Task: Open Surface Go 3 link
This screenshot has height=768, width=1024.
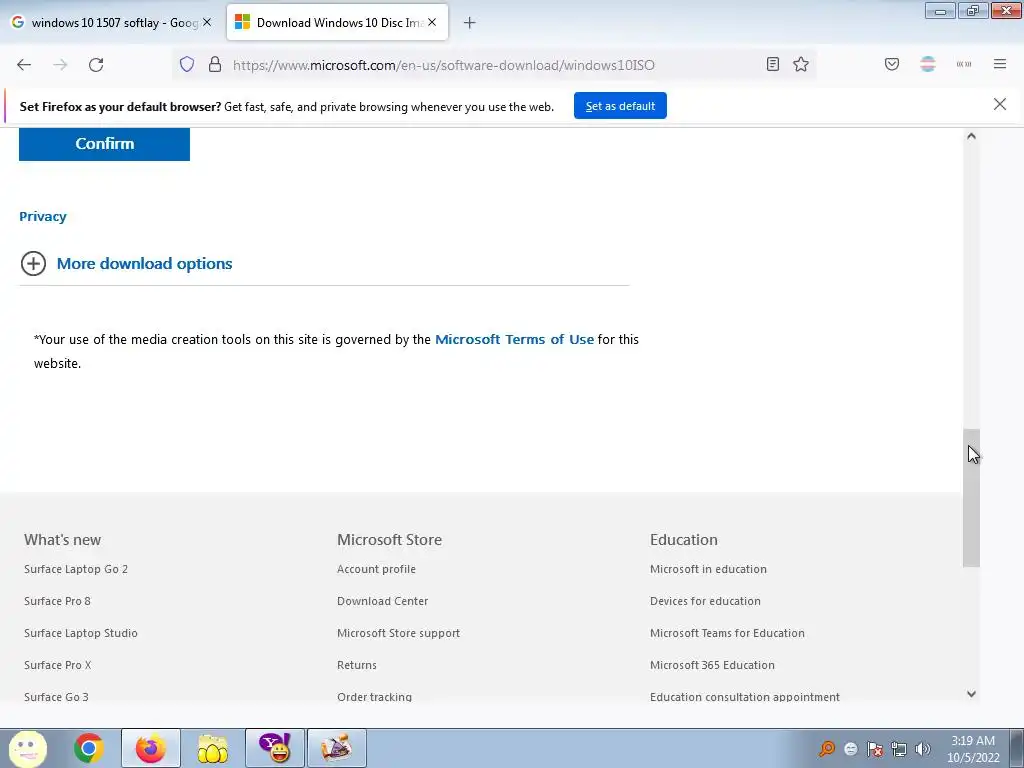Action: [56, 697]
